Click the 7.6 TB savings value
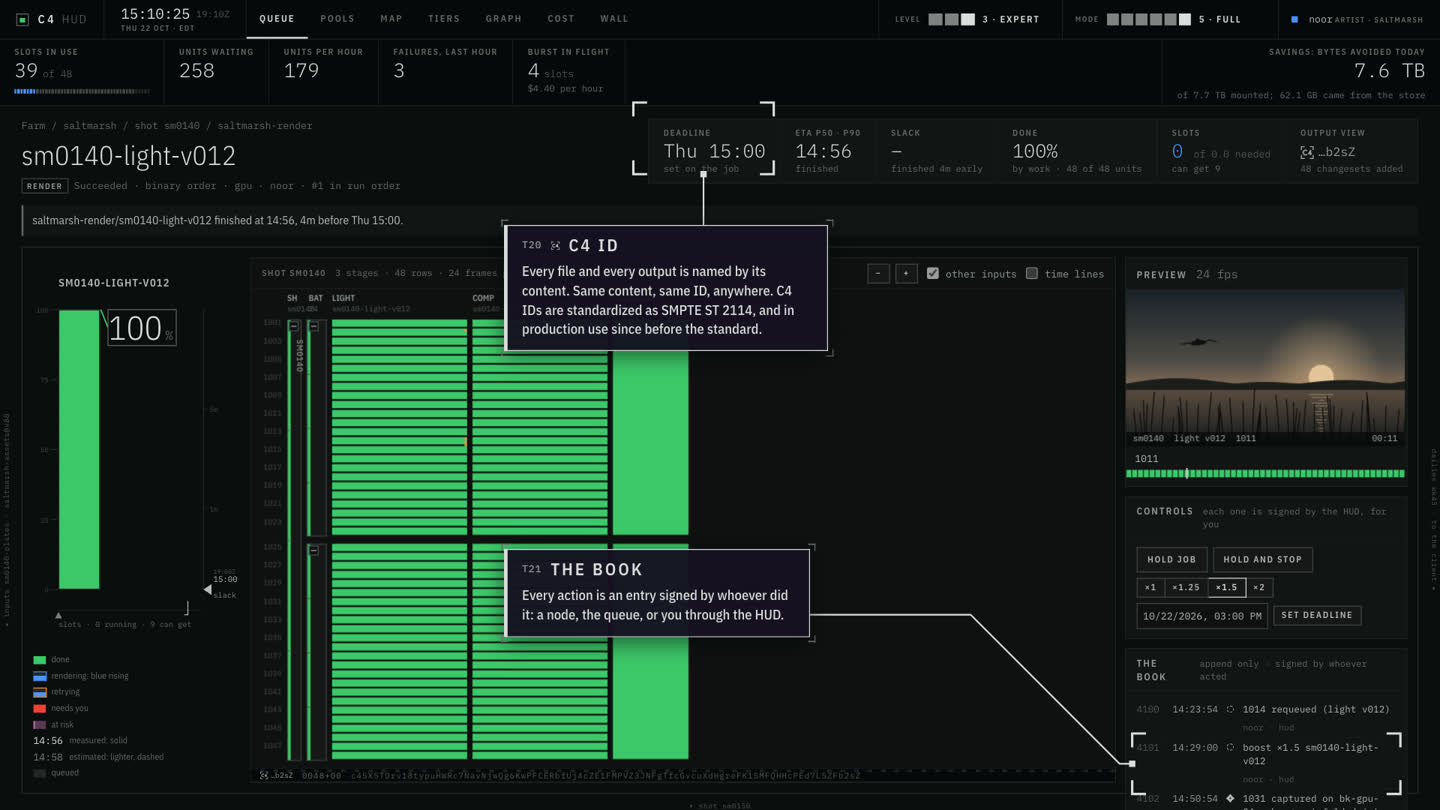The width and height of the screenshot is (1440, 810). pos(1389,71)
